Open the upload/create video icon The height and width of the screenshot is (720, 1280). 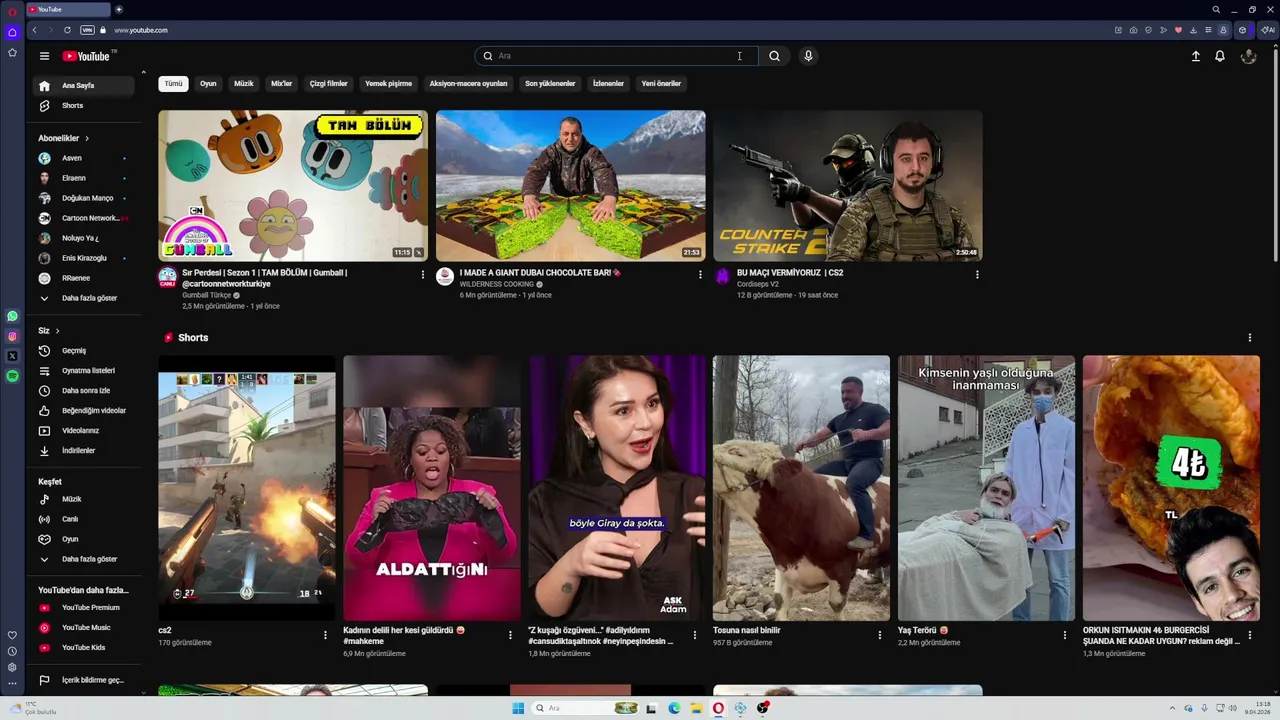(1195, 56)
